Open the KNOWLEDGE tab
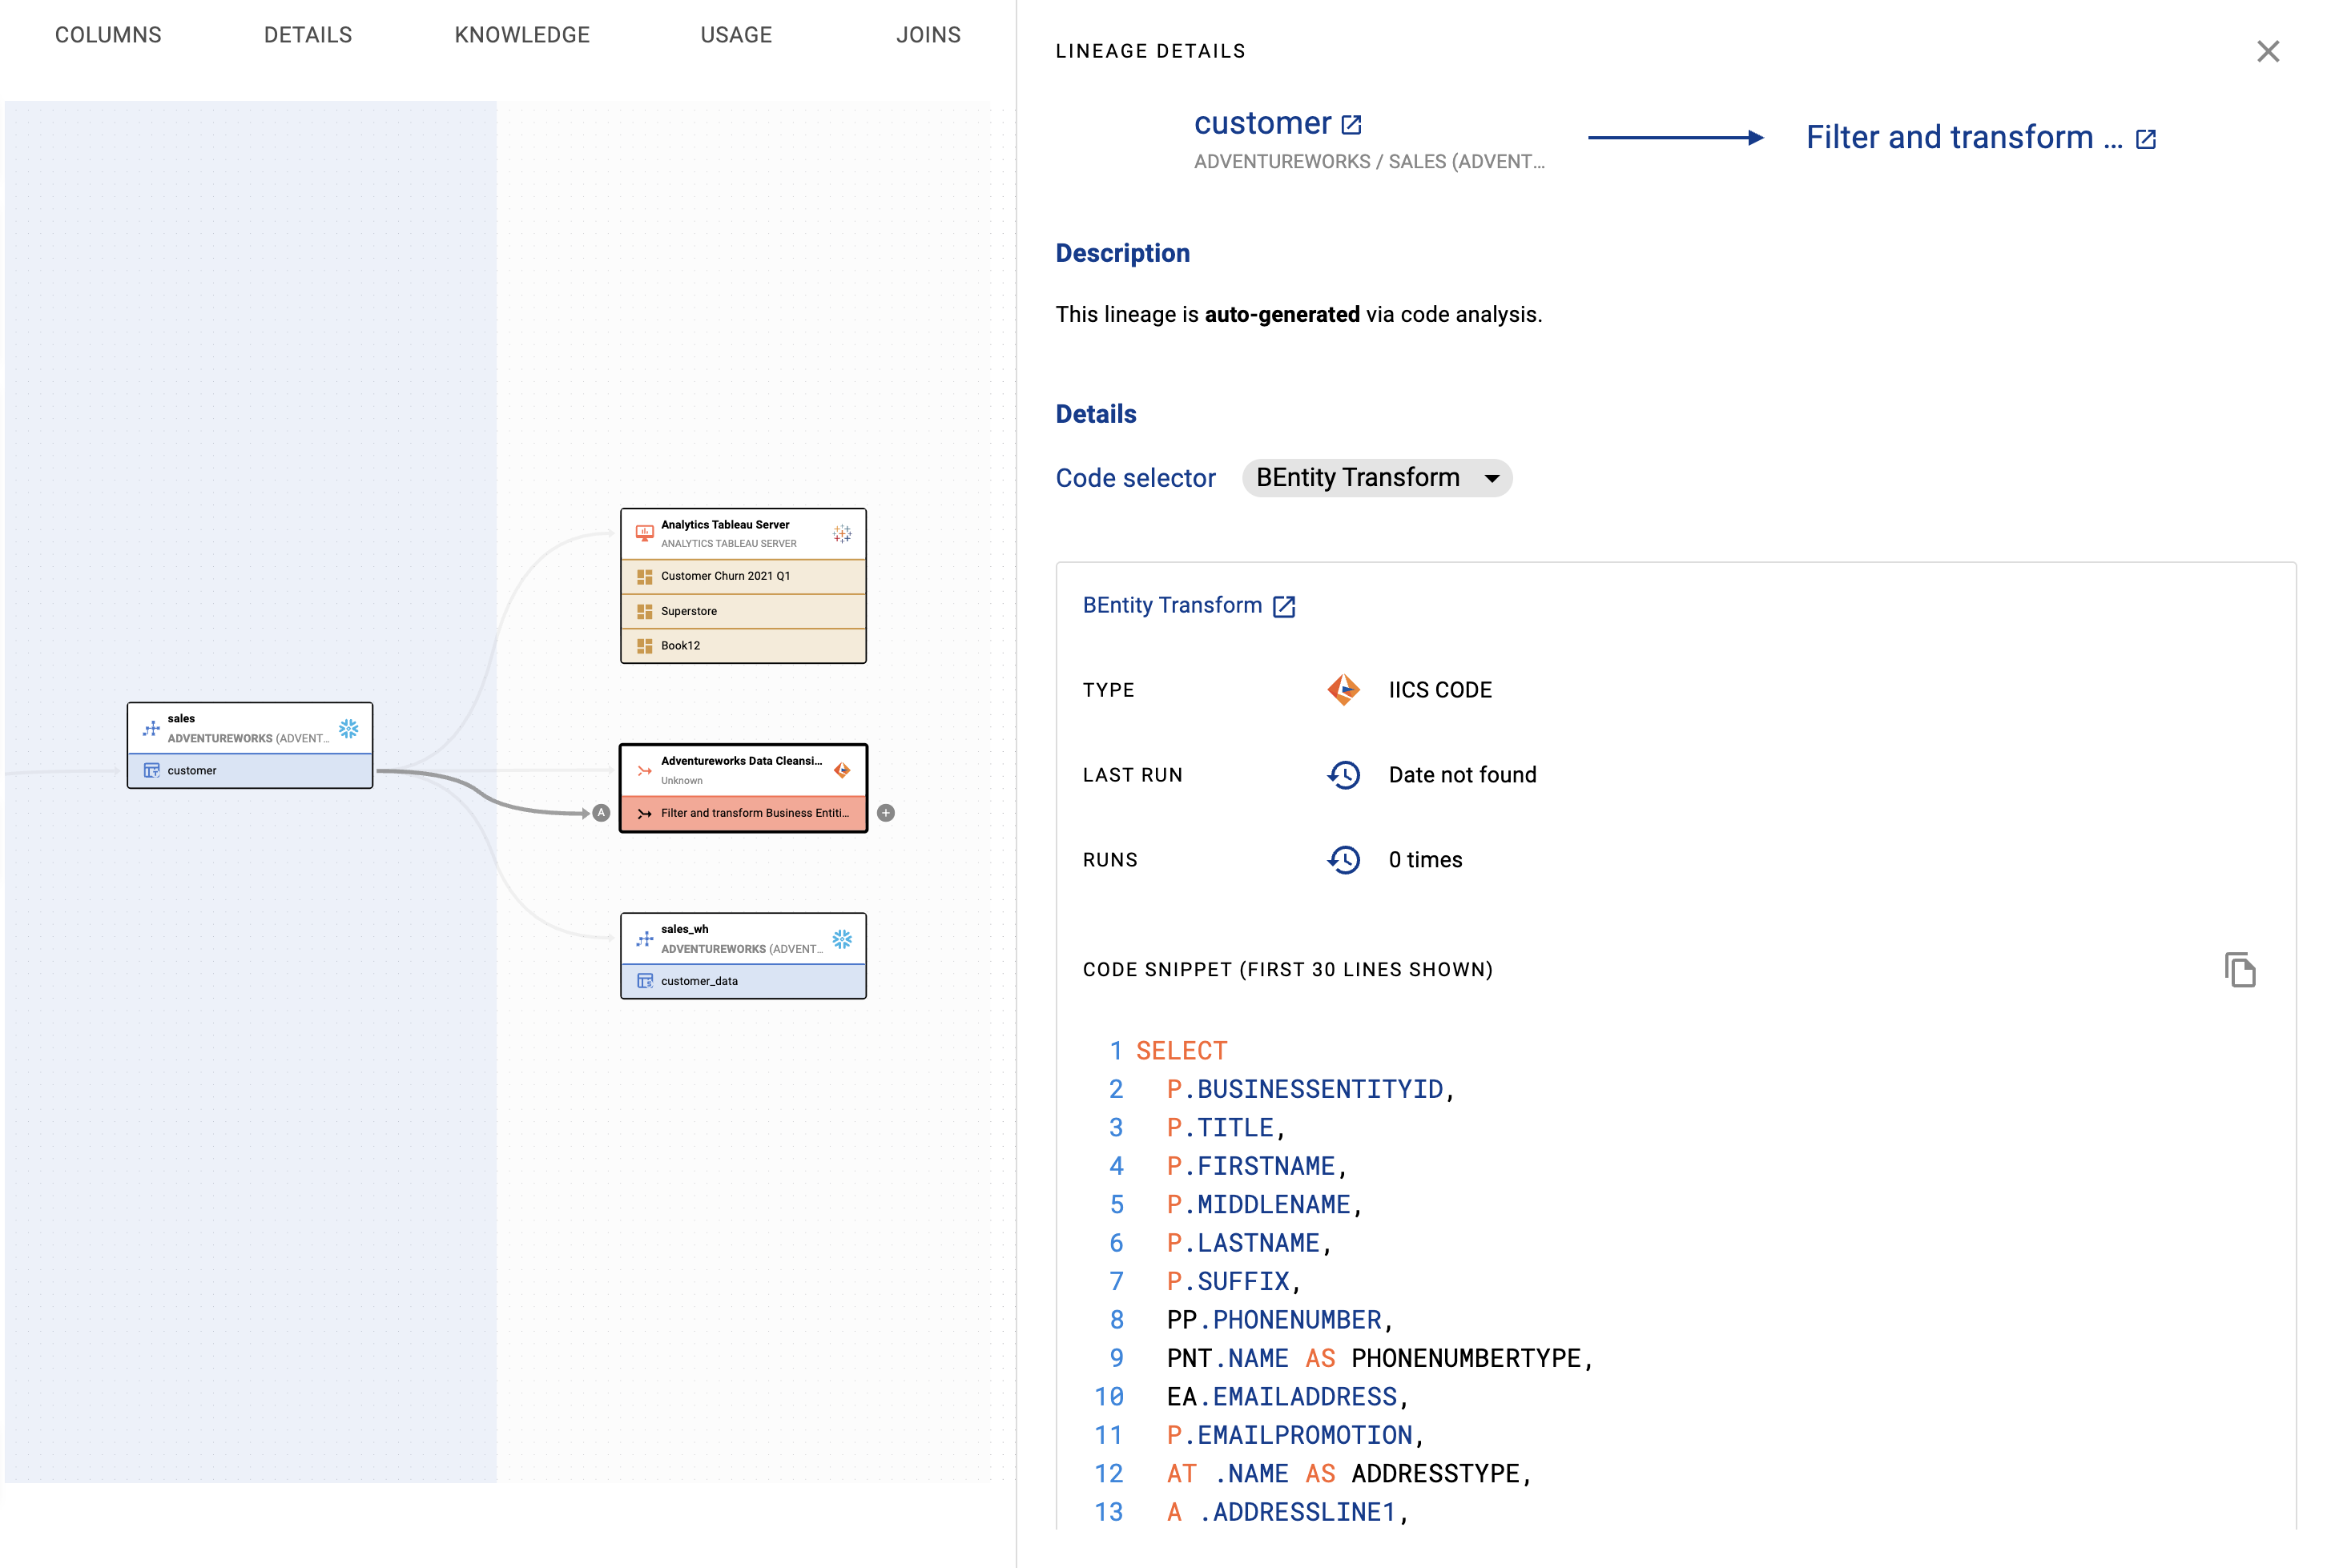Image resolution: width=2331 pixels, height=1568 pixels. tap(522, 35)
